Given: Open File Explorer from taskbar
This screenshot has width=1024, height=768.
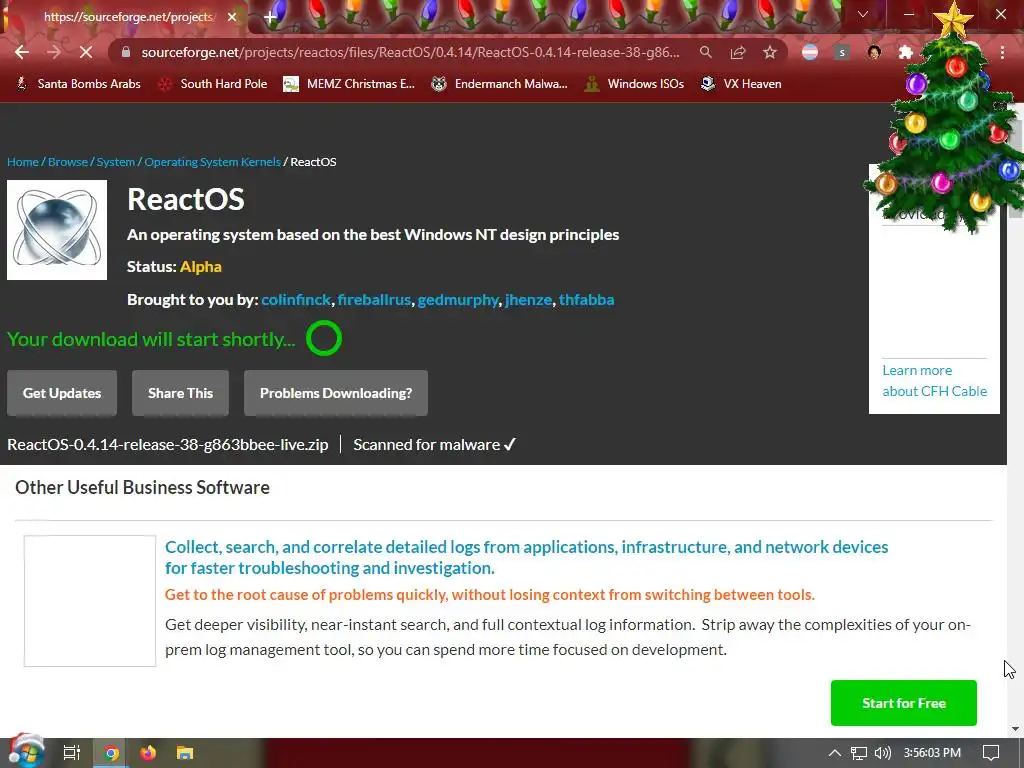Looking at the screenshot, I should pos(185,753).
